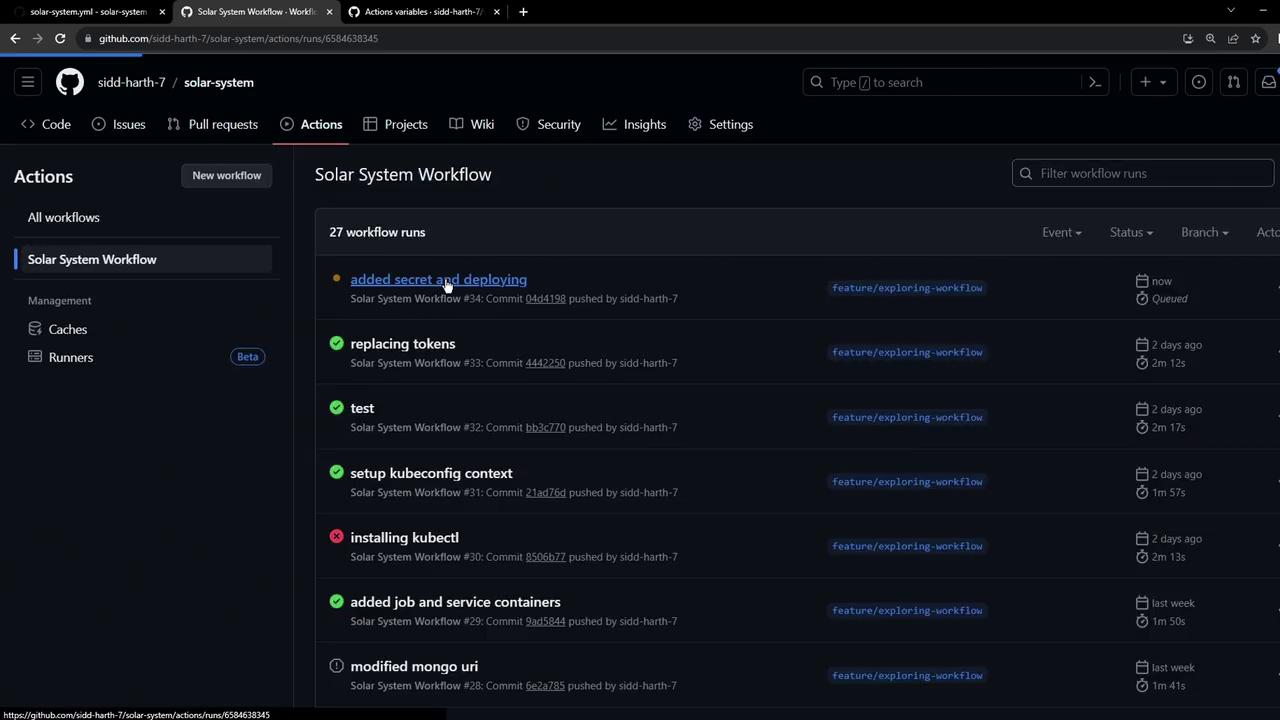The image size is (1280, 720).
Task: Open the header Issues circle-dot icon
Action: (x=1199, y=82)
